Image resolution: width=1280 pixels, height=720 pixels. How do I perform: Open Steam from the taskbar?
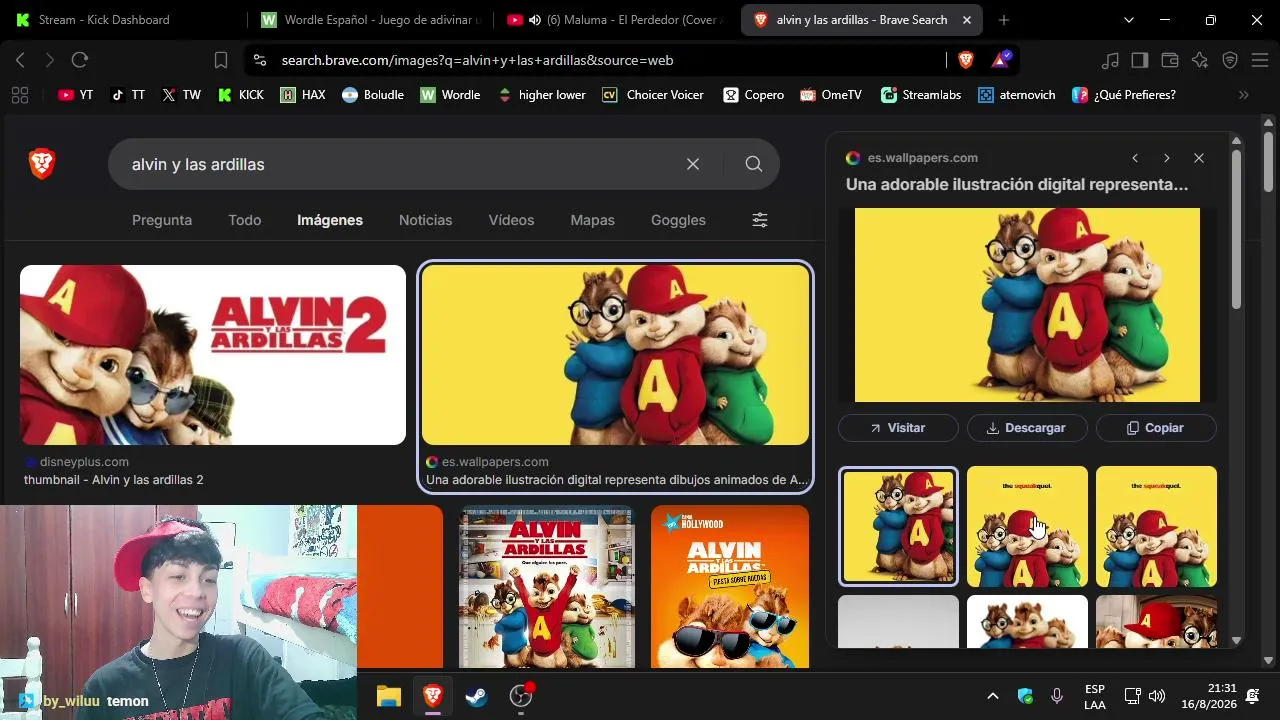(477, 696)
